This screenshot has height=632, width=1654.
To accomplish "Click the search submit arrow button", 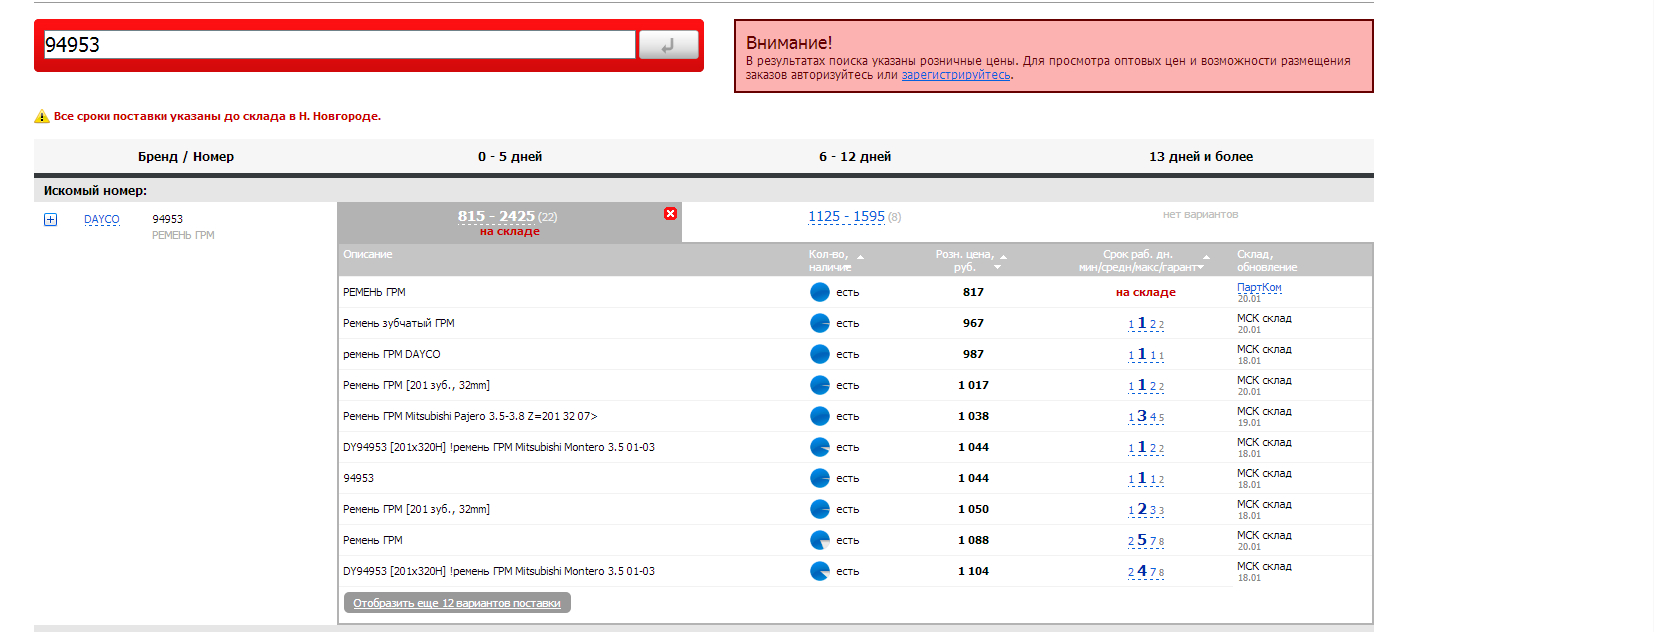I will 668,45.
